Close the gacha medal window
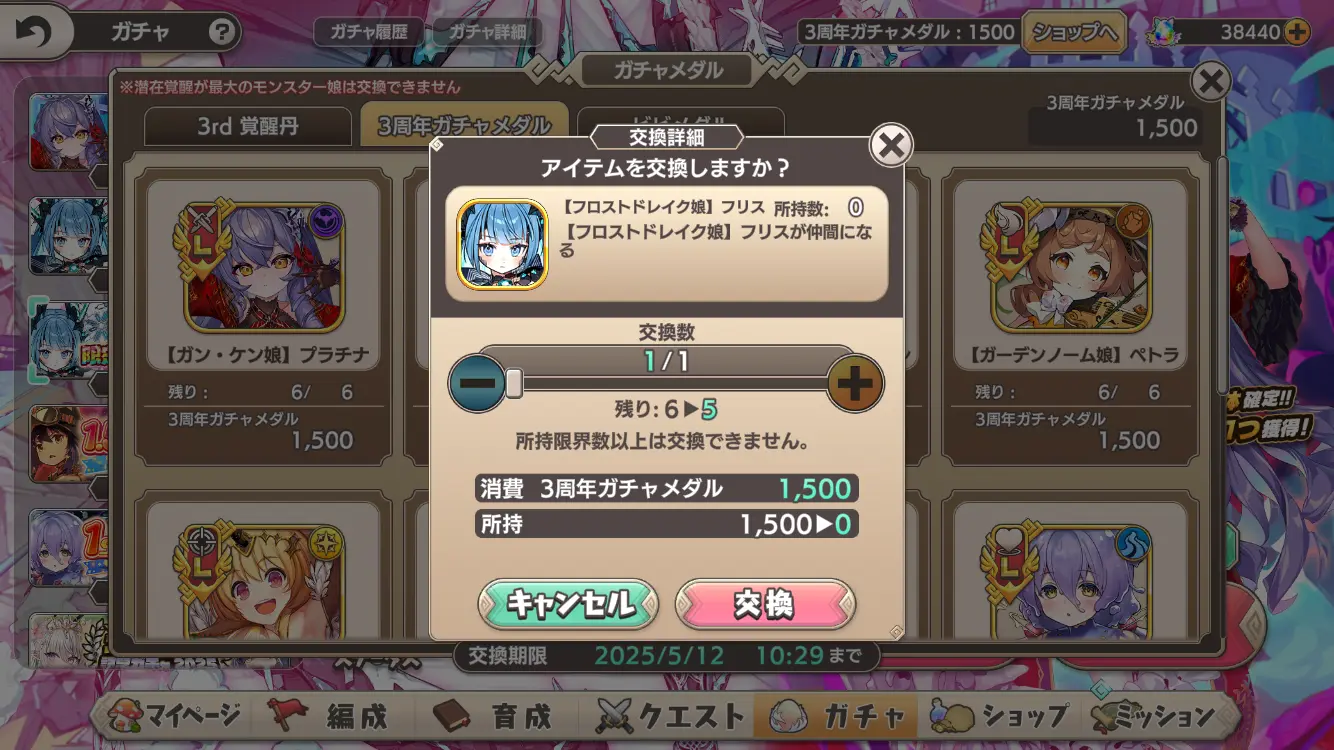The image size is (1334, 750). click(x=1211, y=81)
